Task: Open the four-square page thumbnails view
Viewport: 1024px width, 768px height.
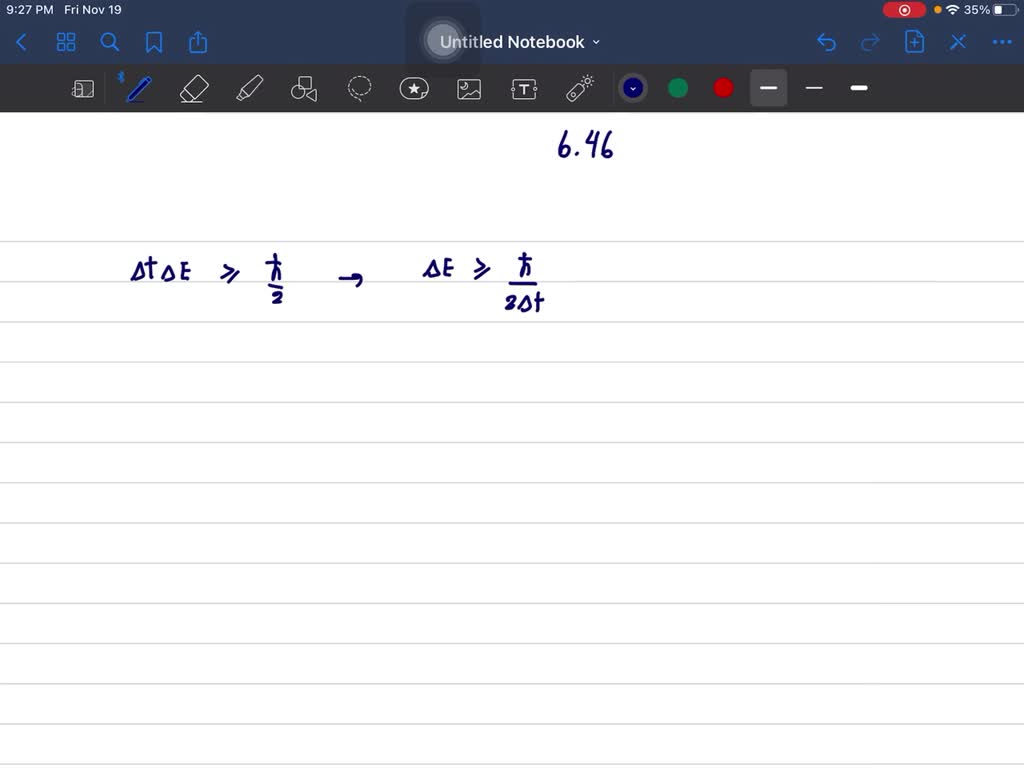Action: tap(66, 42)
